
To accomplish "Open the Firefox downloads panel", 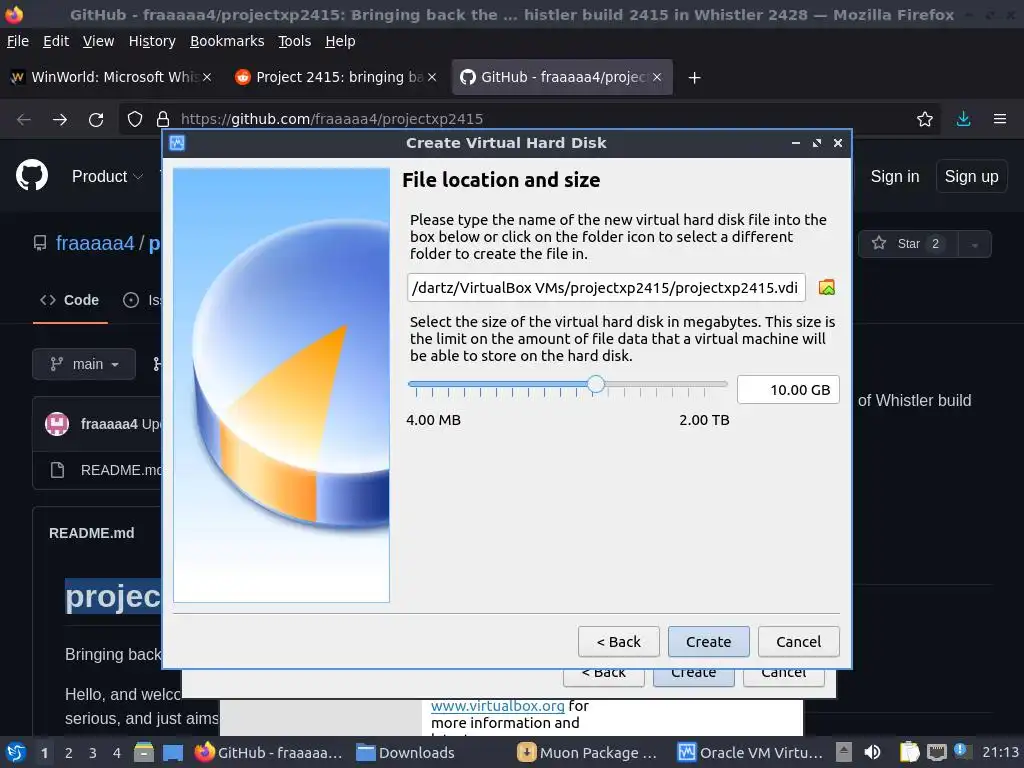I will click(963, 119).
